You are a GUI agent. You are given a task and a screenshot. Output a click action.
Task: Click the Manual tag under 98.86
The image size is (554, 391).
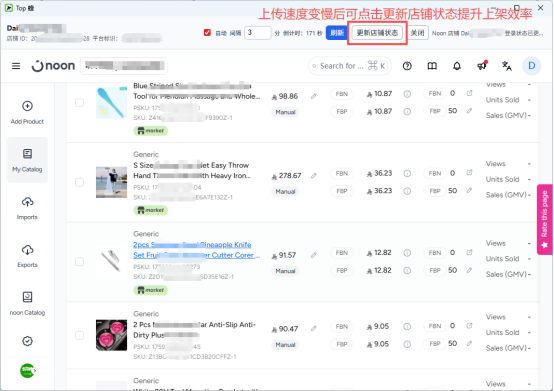pos(285,112)
